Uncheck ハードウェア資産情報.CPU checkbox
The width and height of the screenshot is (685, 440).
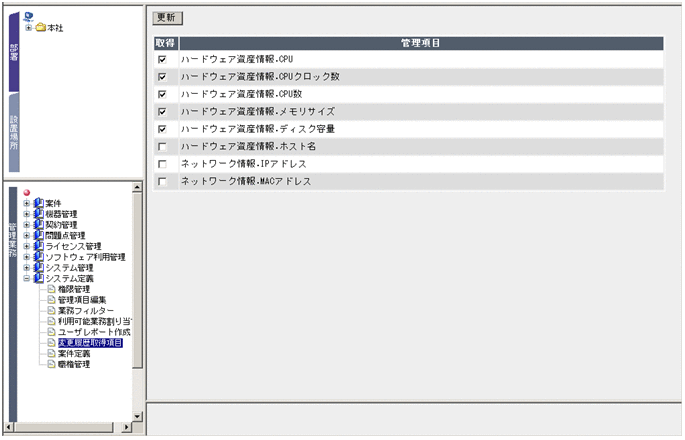click(162, 59)
